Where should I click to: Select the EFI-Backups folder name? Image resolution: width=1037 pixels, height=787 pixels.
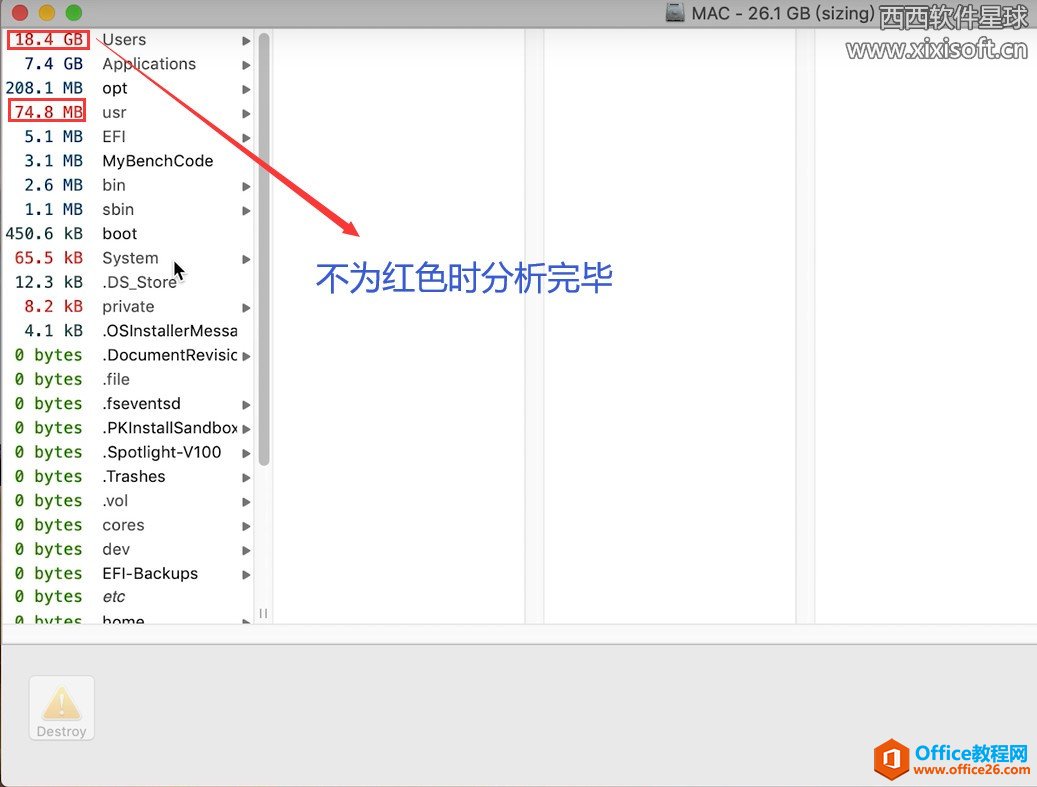pos(150,573)
